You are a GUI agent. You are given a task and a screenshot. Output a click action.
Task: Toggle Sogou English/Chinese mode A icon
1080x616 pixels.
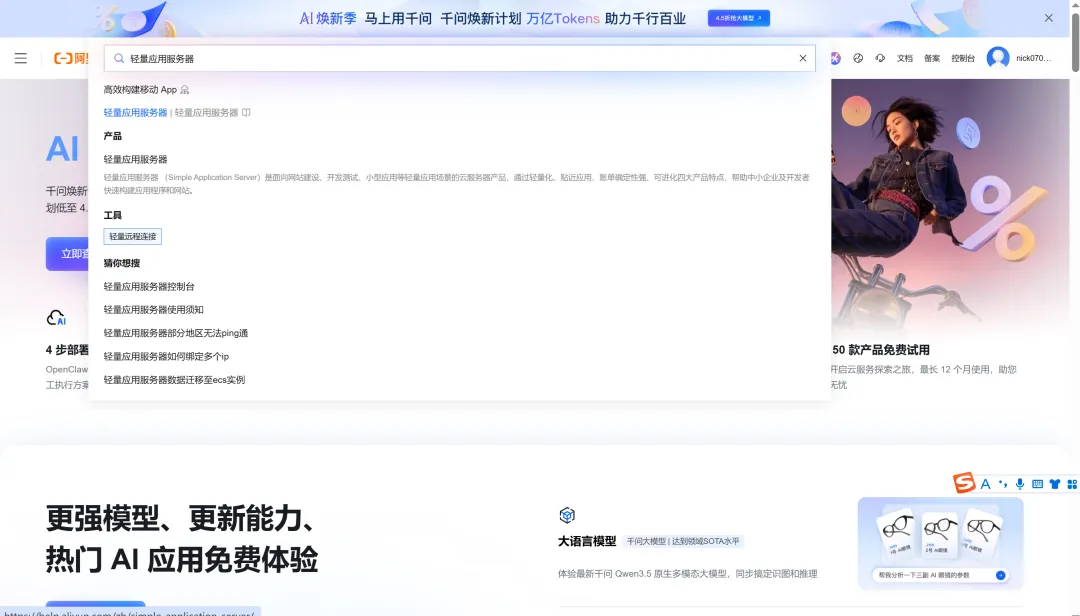click(x=985, y=484)
